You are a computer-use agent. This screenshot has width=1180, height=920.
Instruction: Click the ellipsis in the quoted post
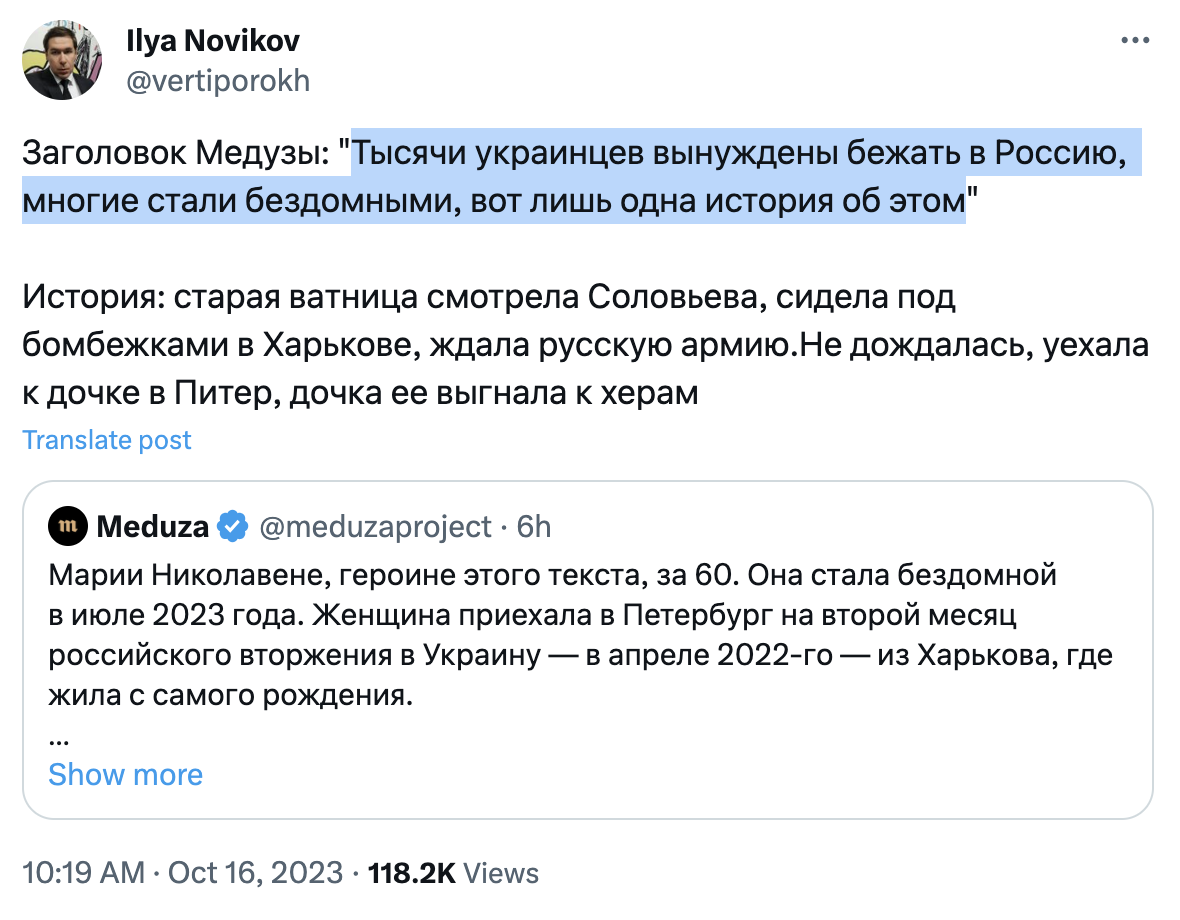click(58, 738)
